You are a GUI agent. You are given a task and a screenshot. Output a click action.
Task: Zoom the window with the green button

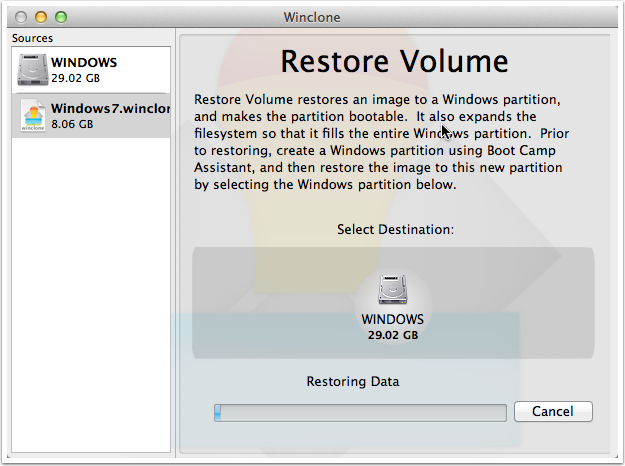pyautogui.click(x=61, y=17)
